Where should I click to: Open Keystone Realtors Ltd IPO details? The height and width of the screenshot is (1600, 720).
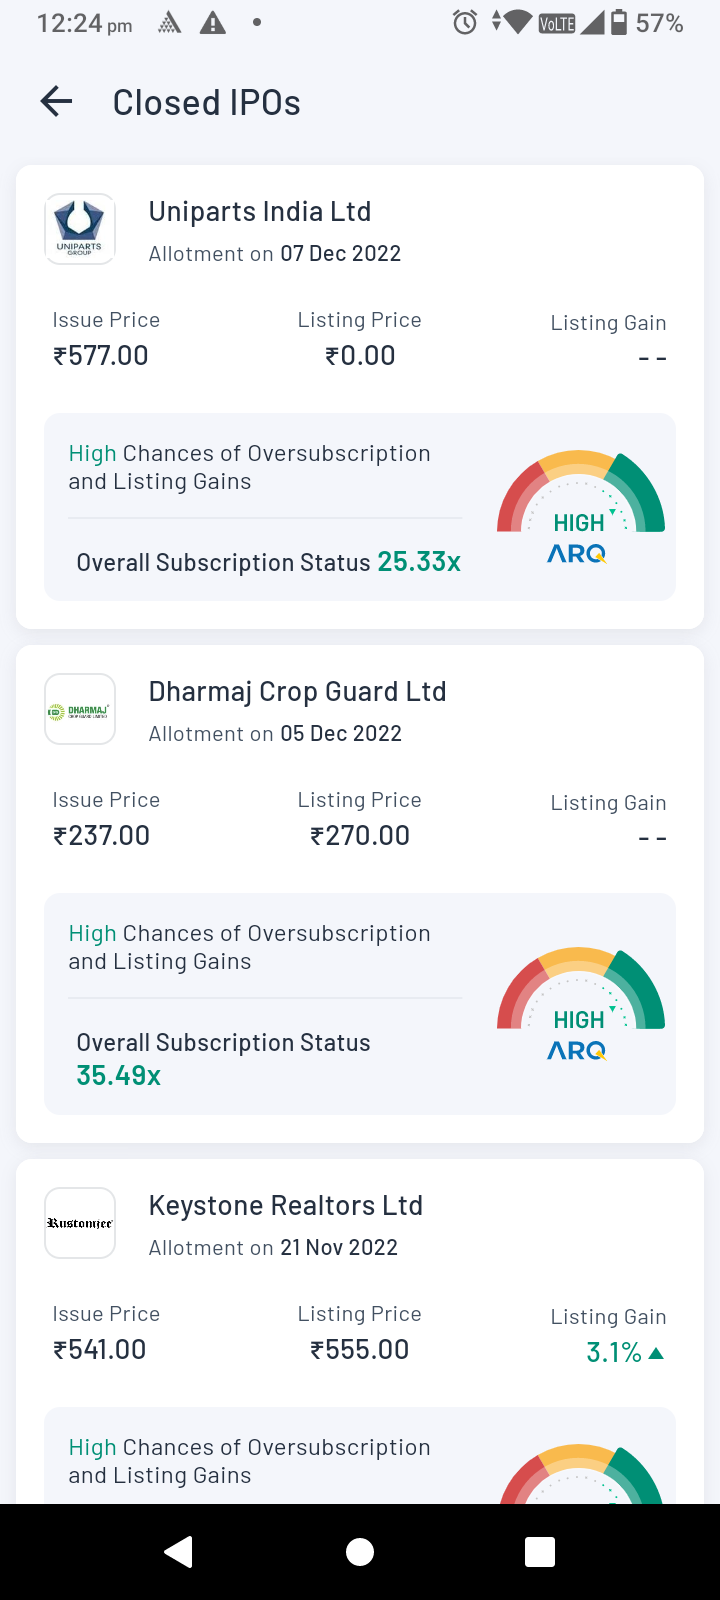coord(285,1206)
